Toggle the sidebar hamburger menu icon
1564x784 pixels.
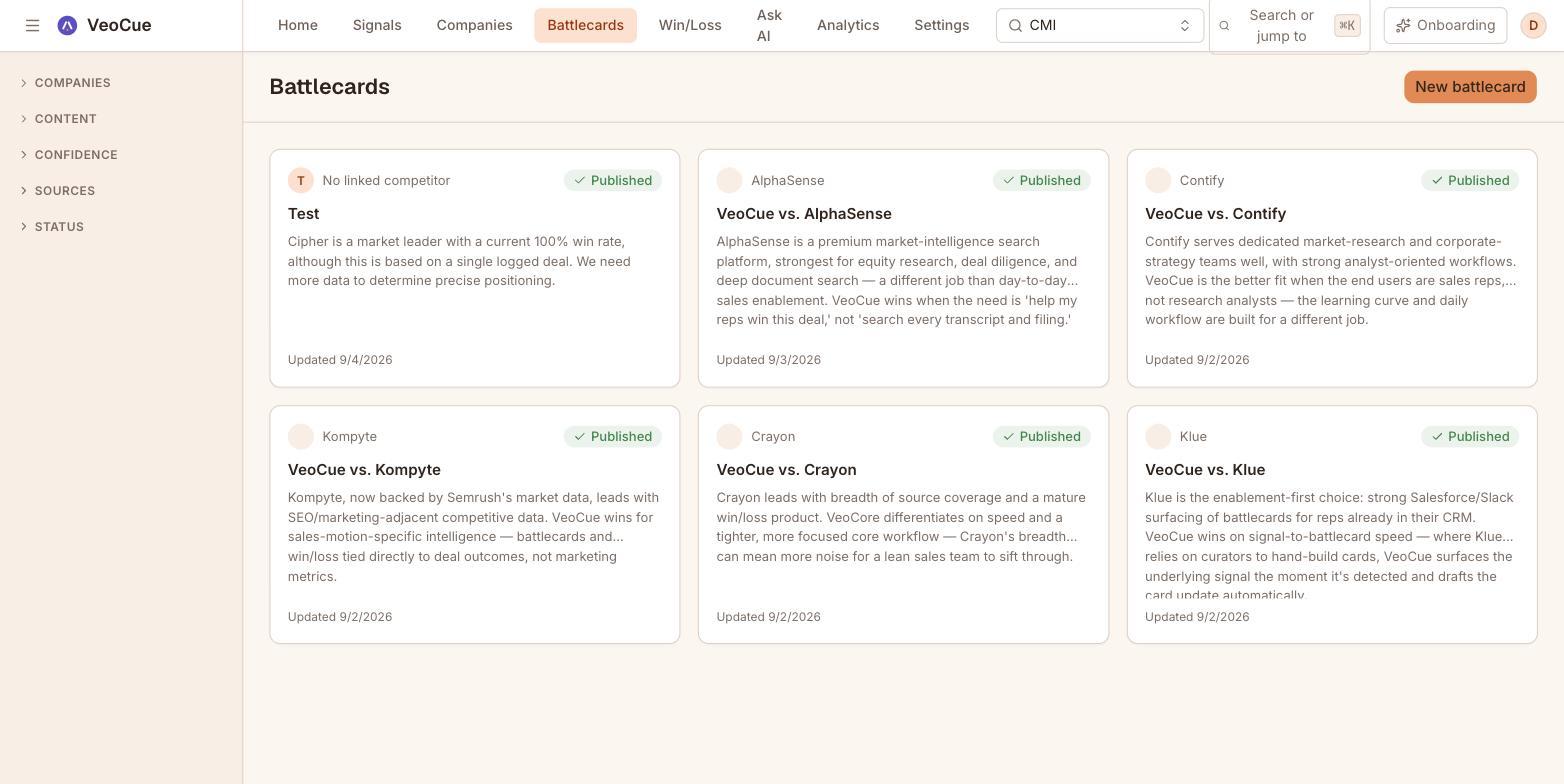pyautogui.click(x=32, y=25)
